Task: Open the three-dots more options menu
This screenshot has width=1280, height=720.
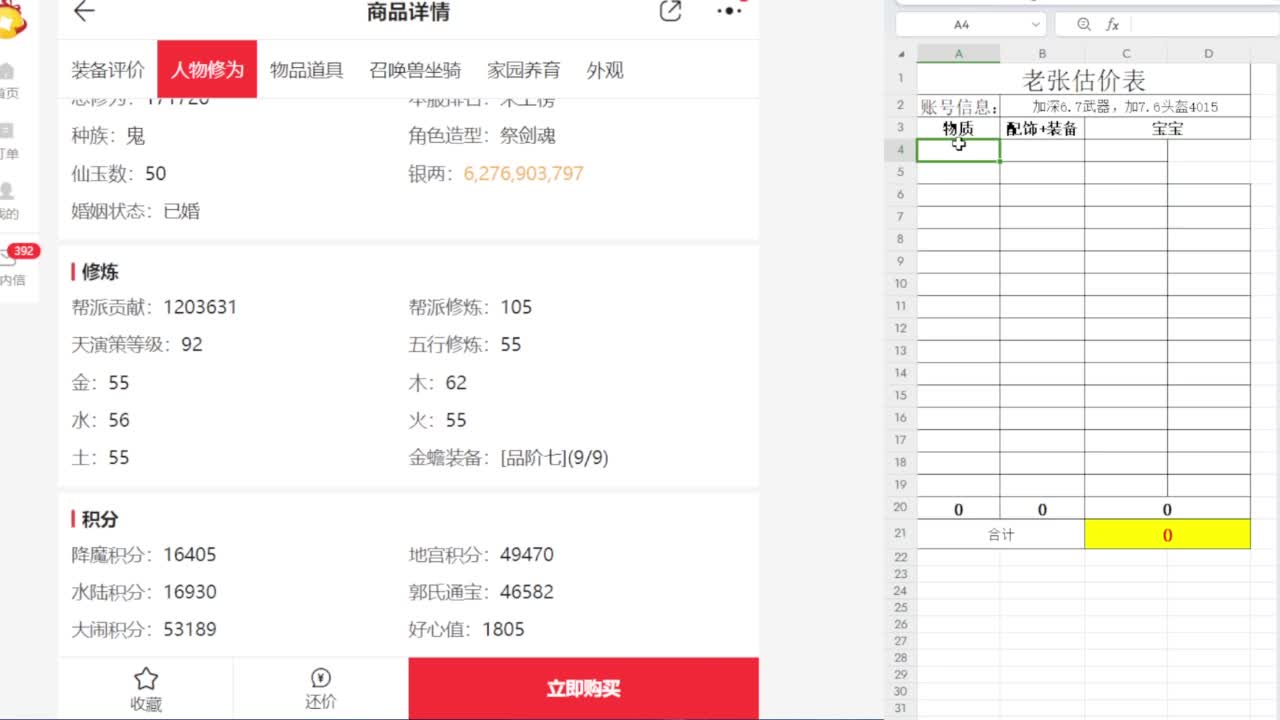Action: point(730,11)
